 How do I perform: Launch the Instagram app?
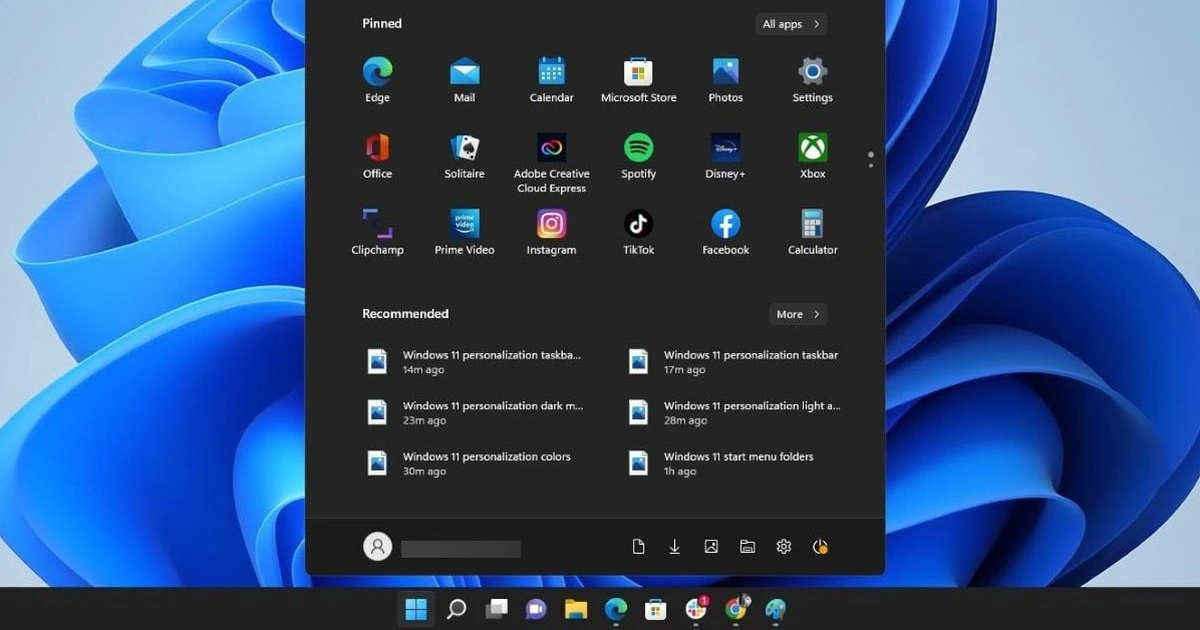coord(551,231)
